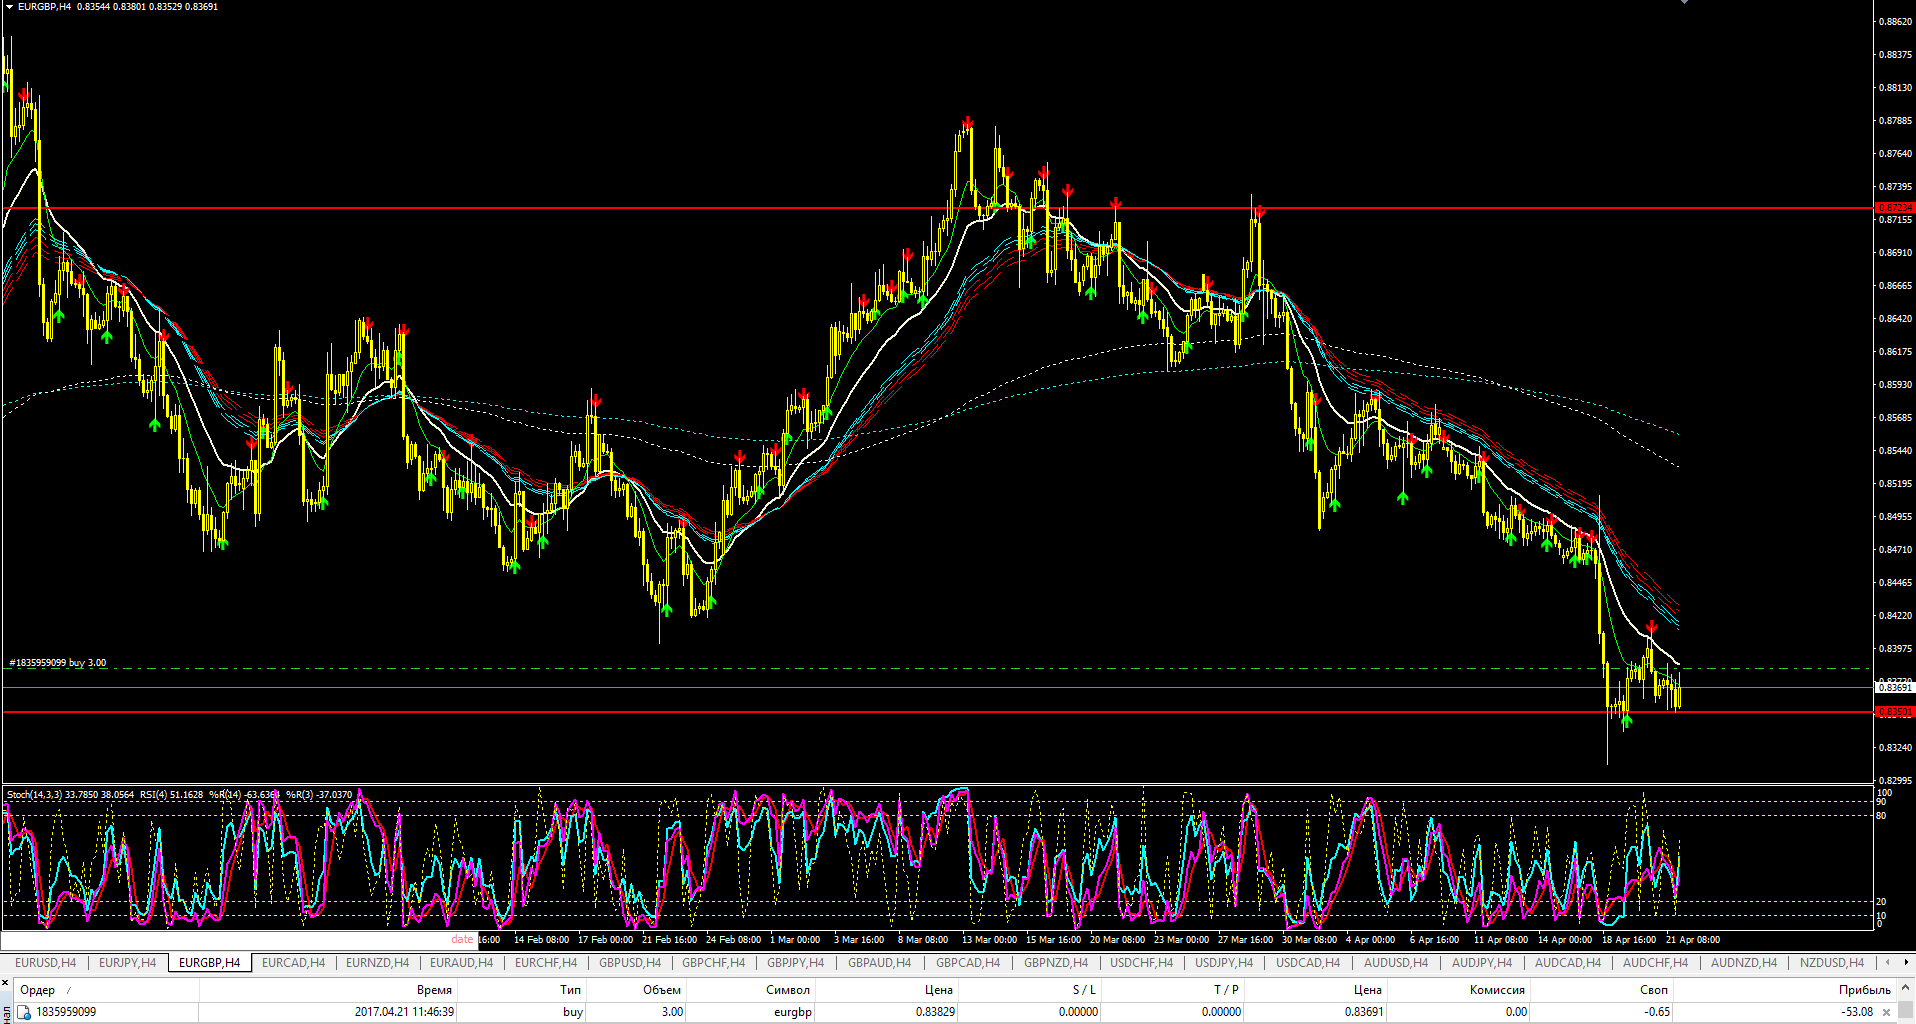This screenshot has height=1024, width=1916.
Task: Open the EURNZD,H4 chart tab
Action: 377,963
